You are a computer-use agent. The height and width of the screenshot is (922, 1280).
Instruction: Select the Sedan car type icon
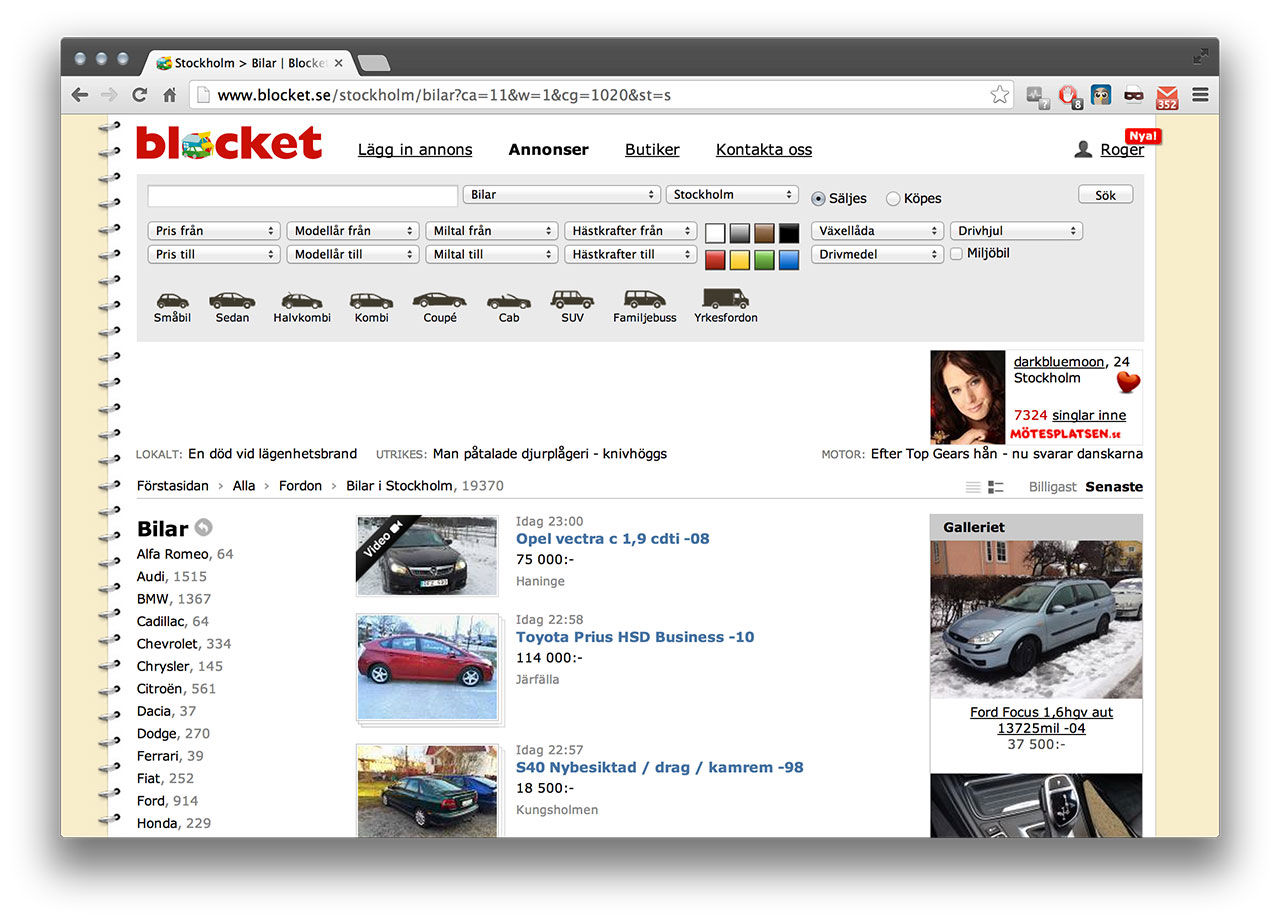click(x=232, y=300)
